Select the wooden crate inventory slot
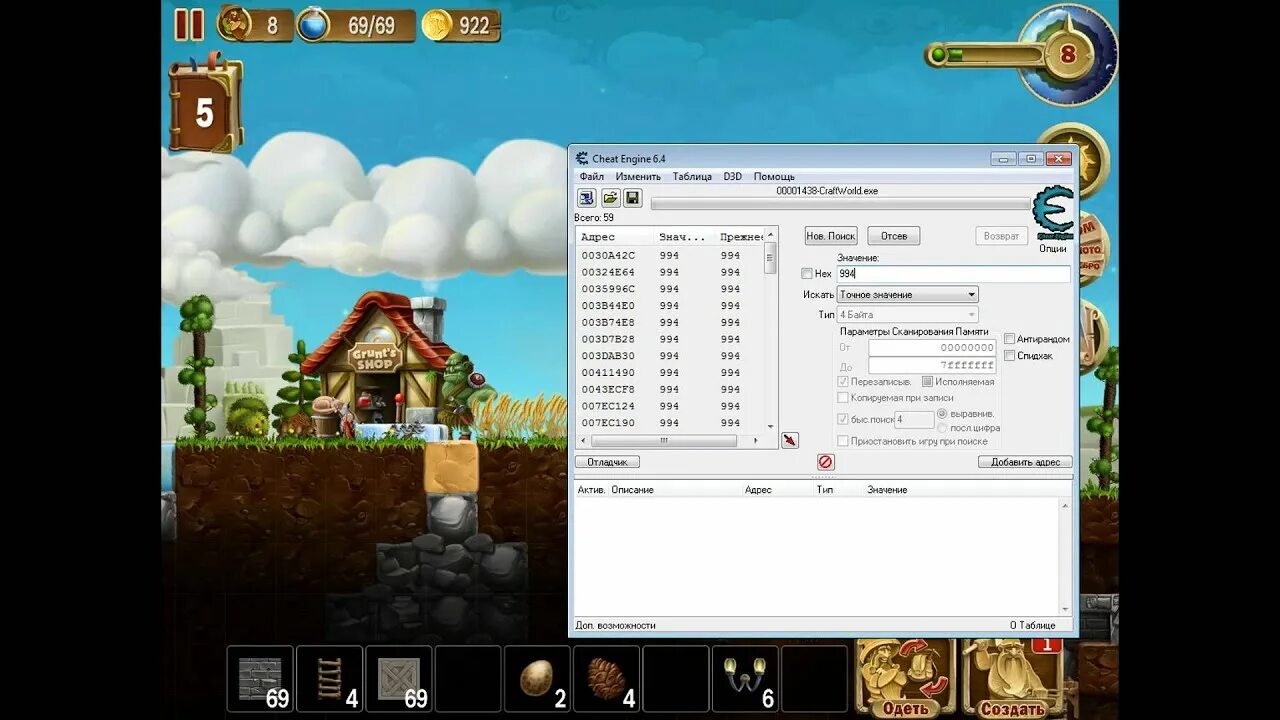The width and height of the screenshot is (1280, 720). [398, 679]
